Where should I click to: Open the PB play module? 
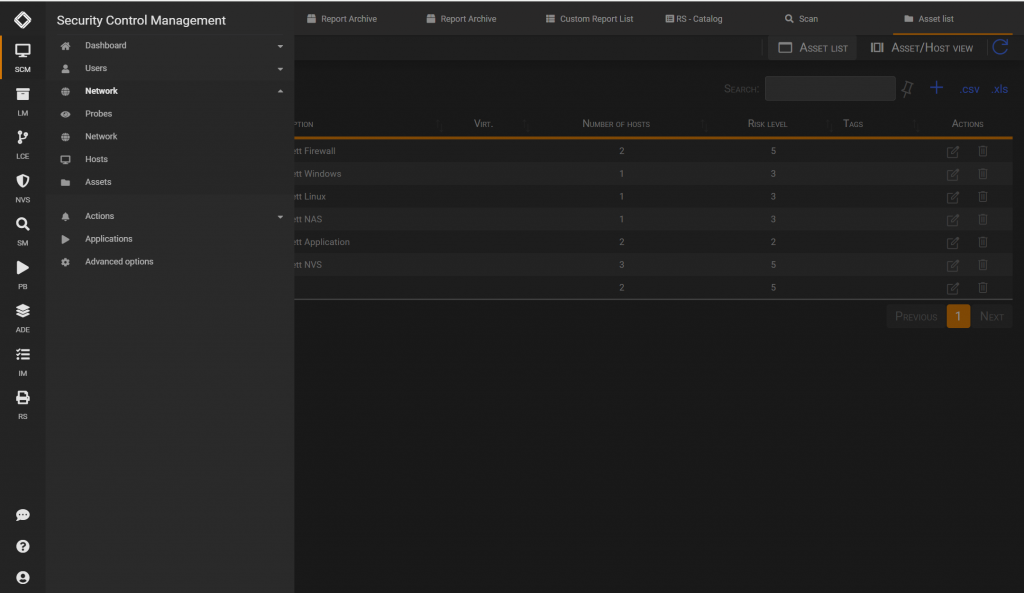pyautogui.click(x=23, y=275)
